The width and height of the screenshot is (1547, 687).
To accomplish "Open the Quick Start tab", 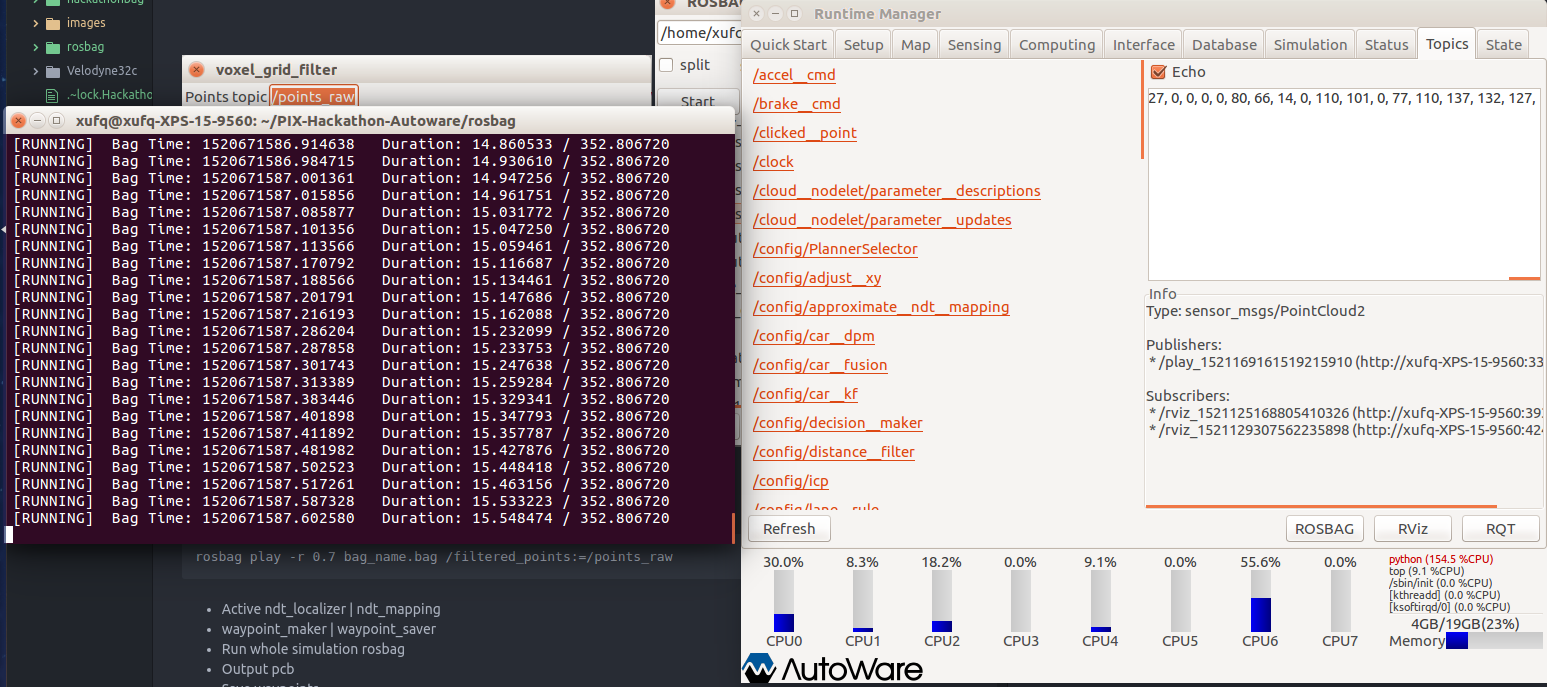I will click(788, 45).
